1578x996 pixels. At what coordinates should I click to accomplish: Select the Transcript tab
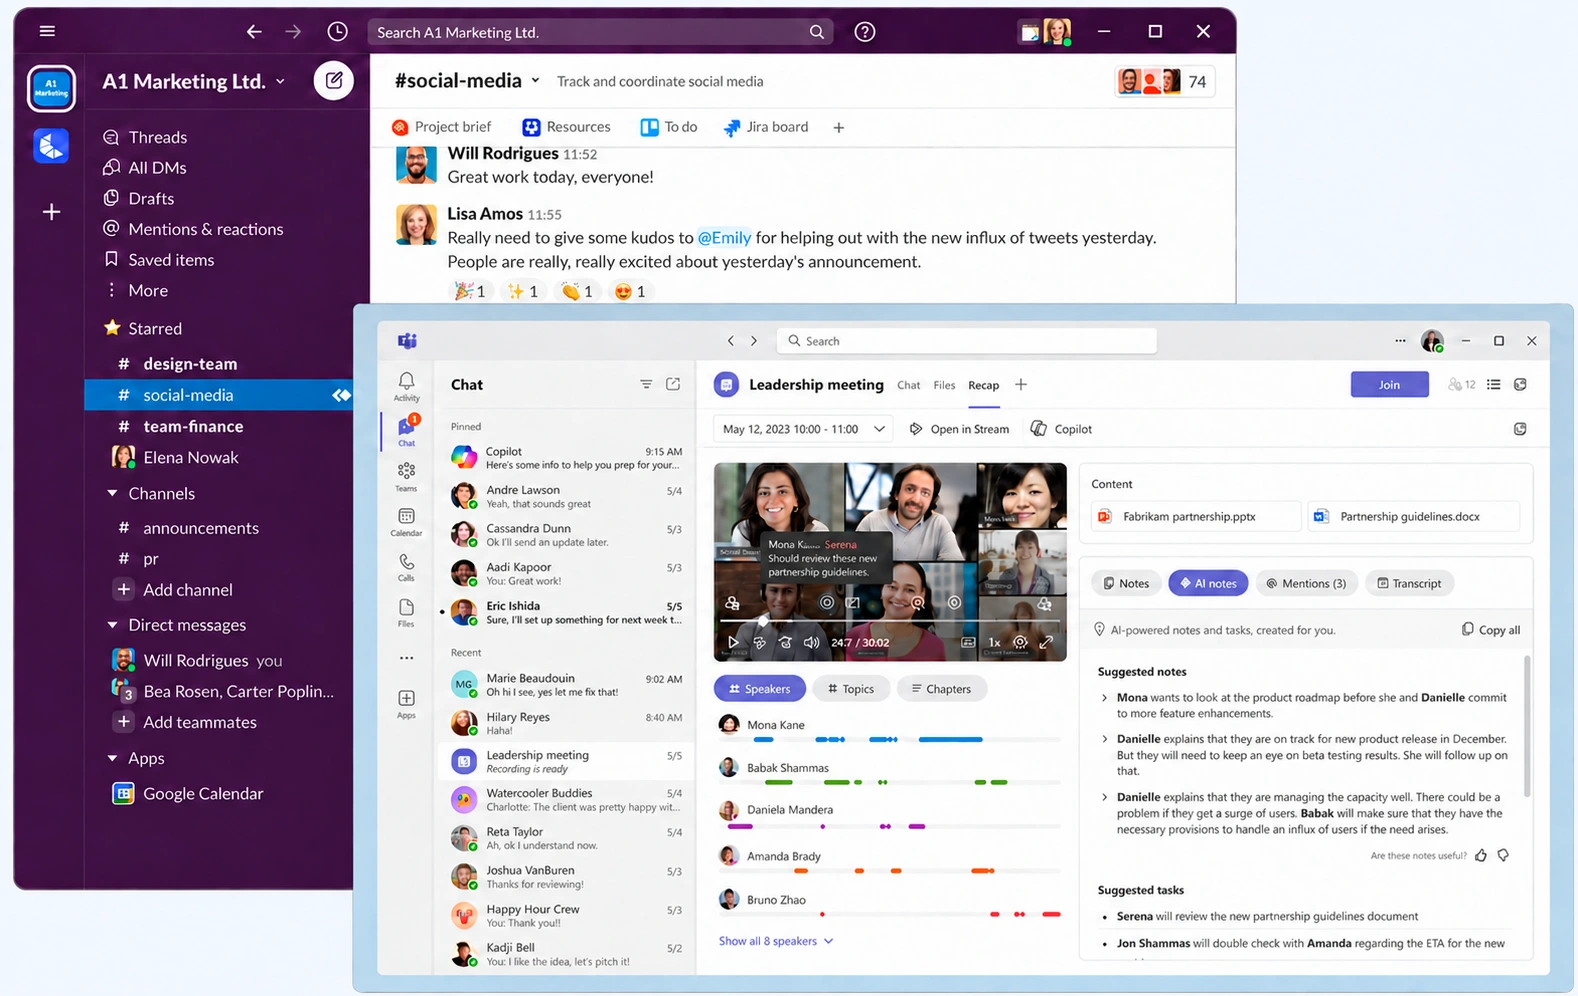(x=1409, y=583)
